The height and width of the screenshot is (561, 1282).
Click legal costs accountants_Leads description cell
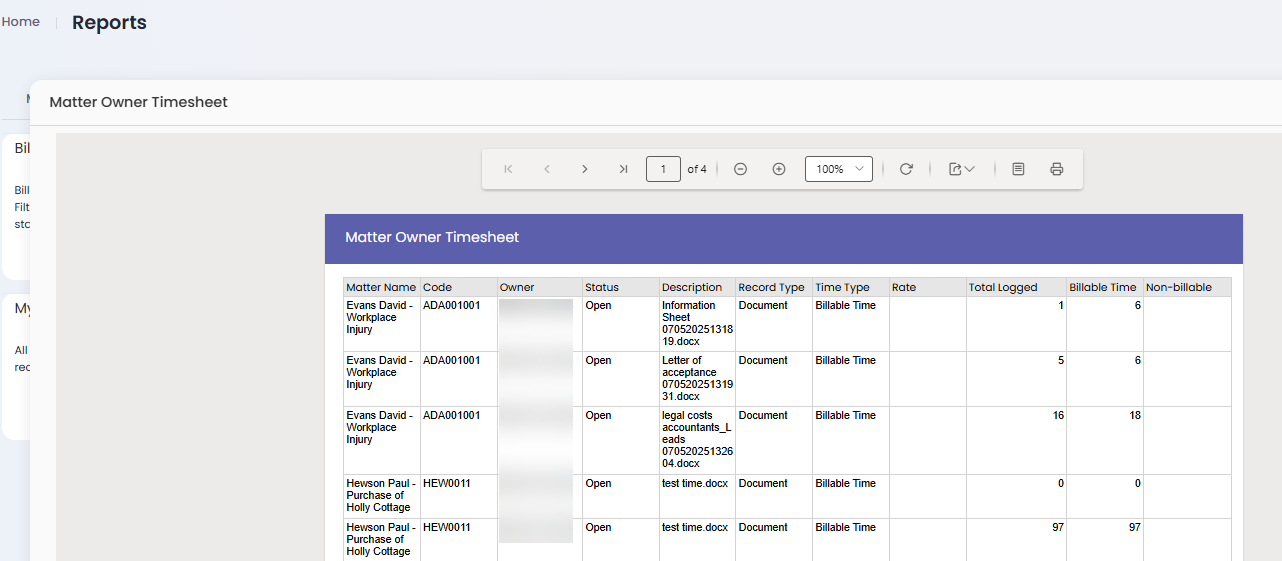tap(697, 439)
